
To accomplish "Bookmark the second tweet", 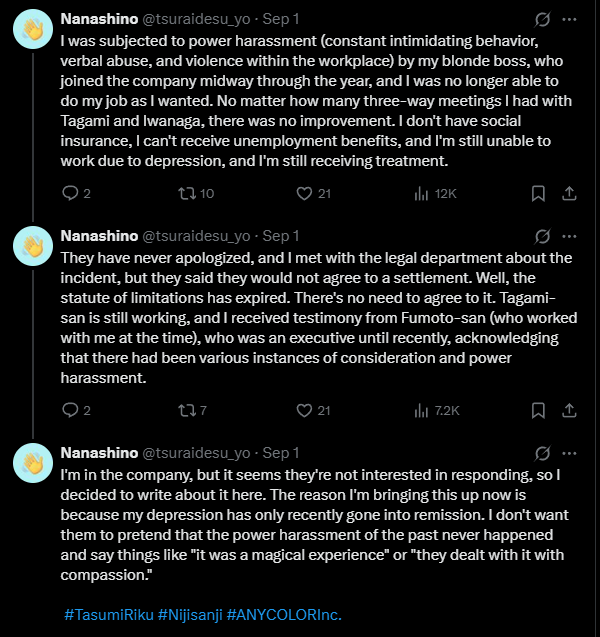I will click(538, 410).
